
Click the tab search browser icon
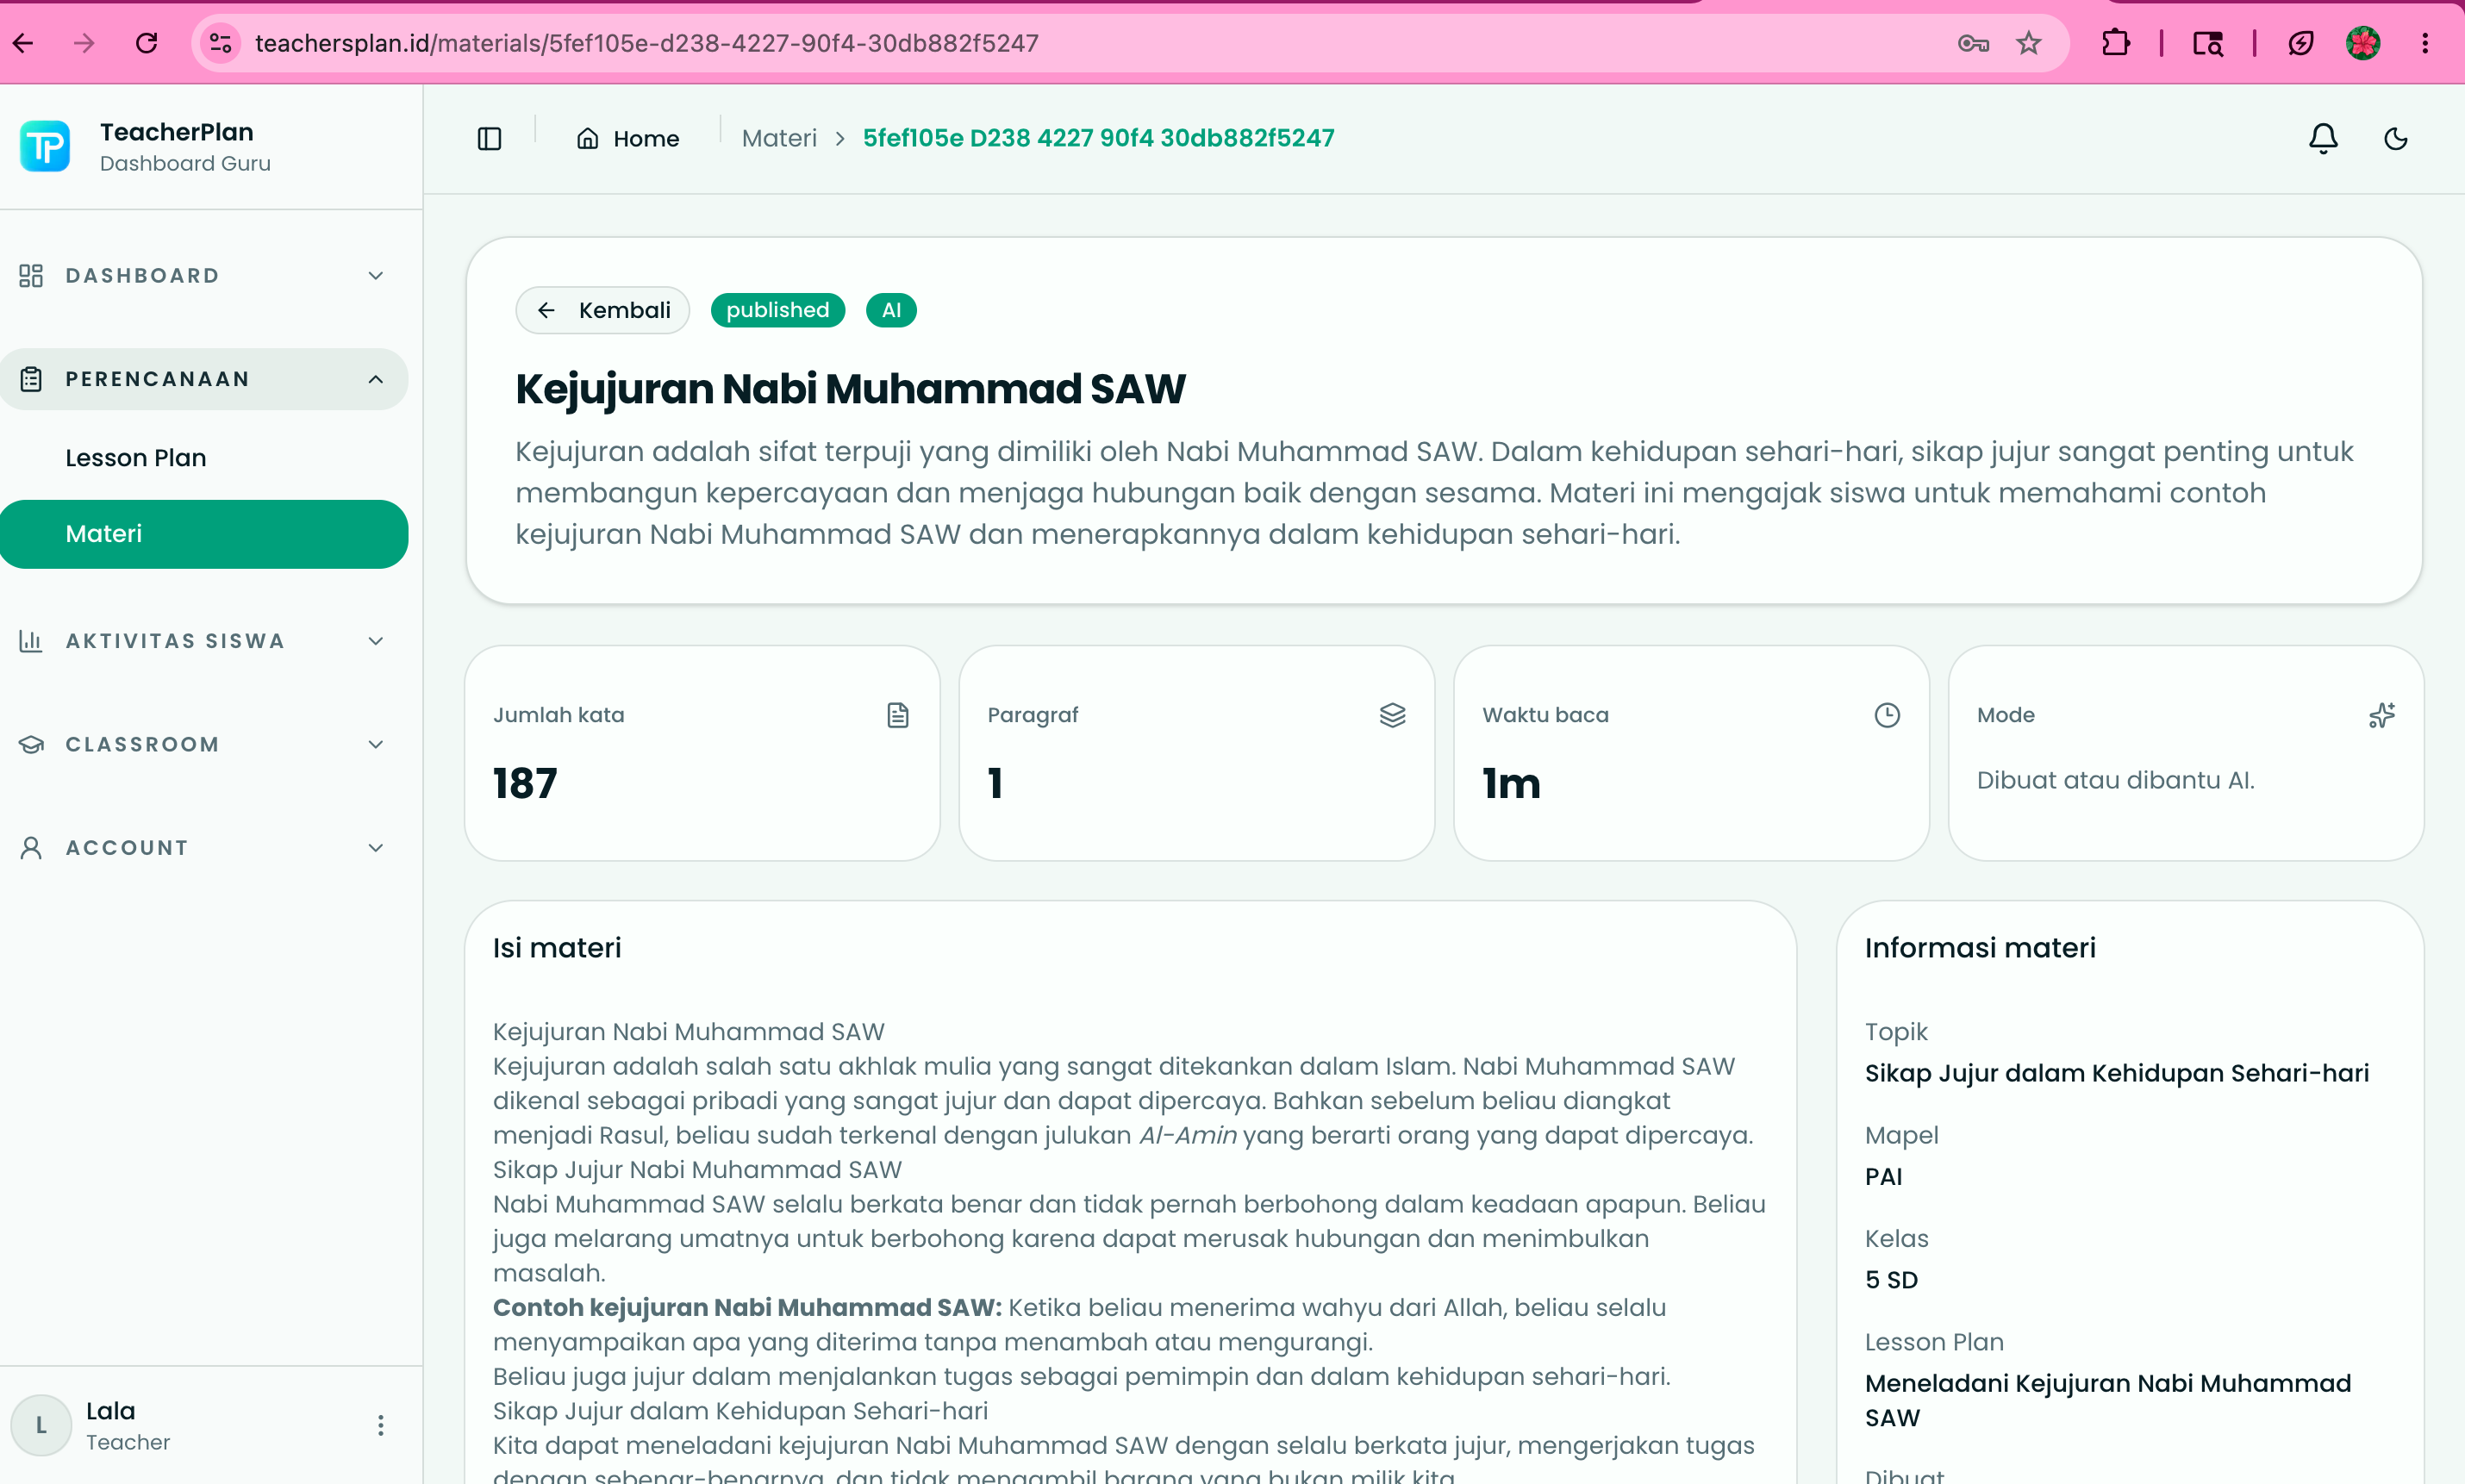2208,43
